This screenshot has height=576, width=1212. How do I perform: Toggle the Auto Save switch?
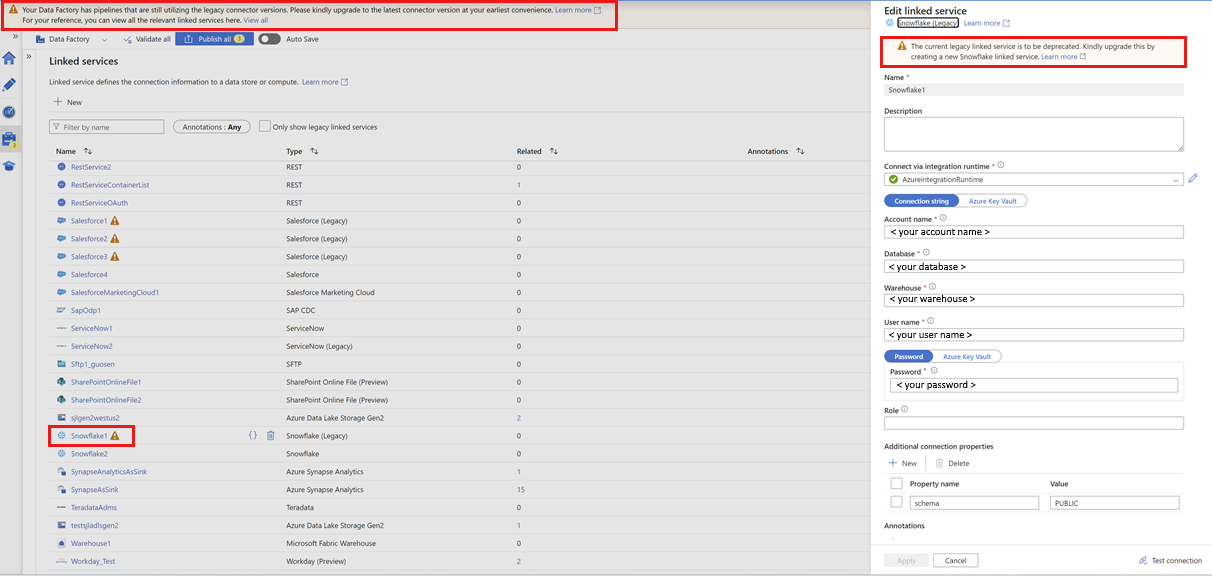(x=269, y=39)
